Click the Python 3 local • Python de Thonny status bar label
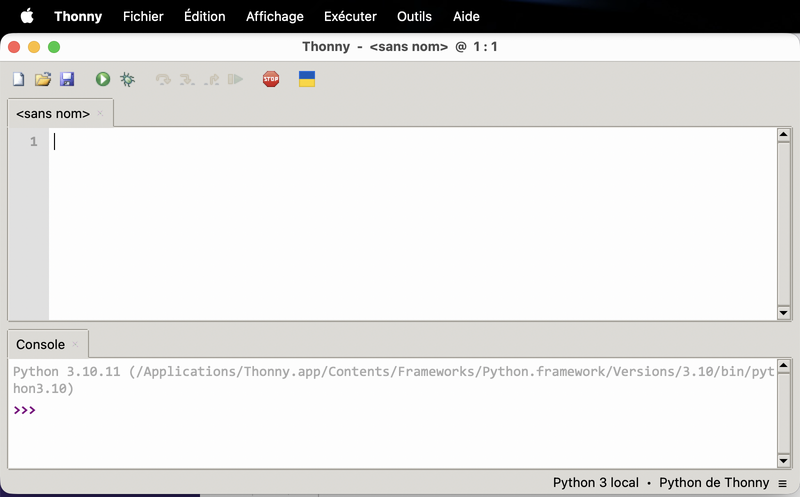Viewport: 800px width, 497px height. tap(661, 483)
